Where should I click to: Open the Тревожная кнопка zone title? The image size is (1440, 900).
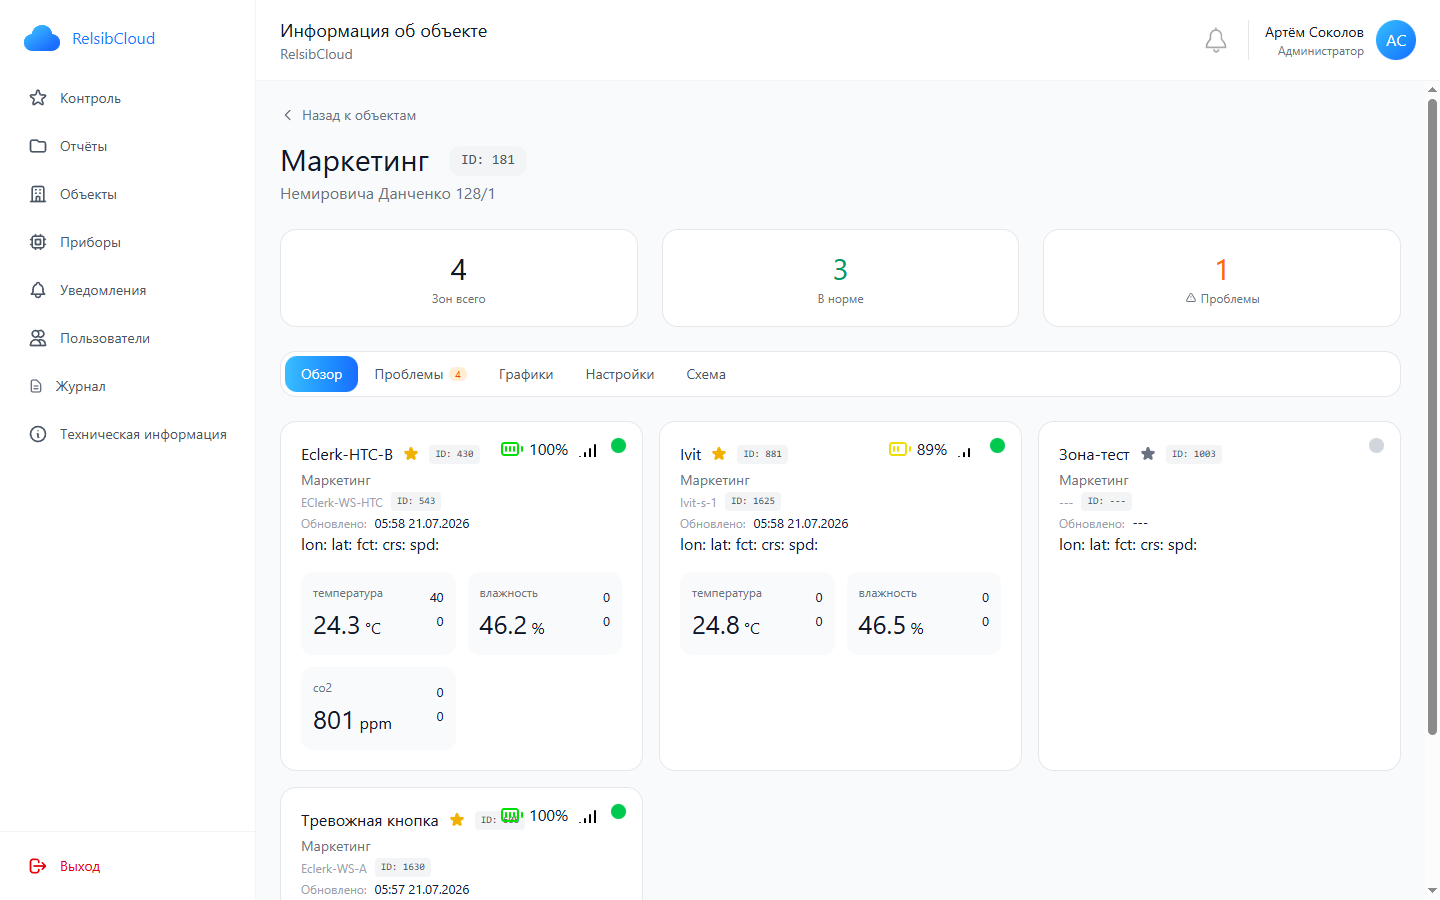[370, 820]
